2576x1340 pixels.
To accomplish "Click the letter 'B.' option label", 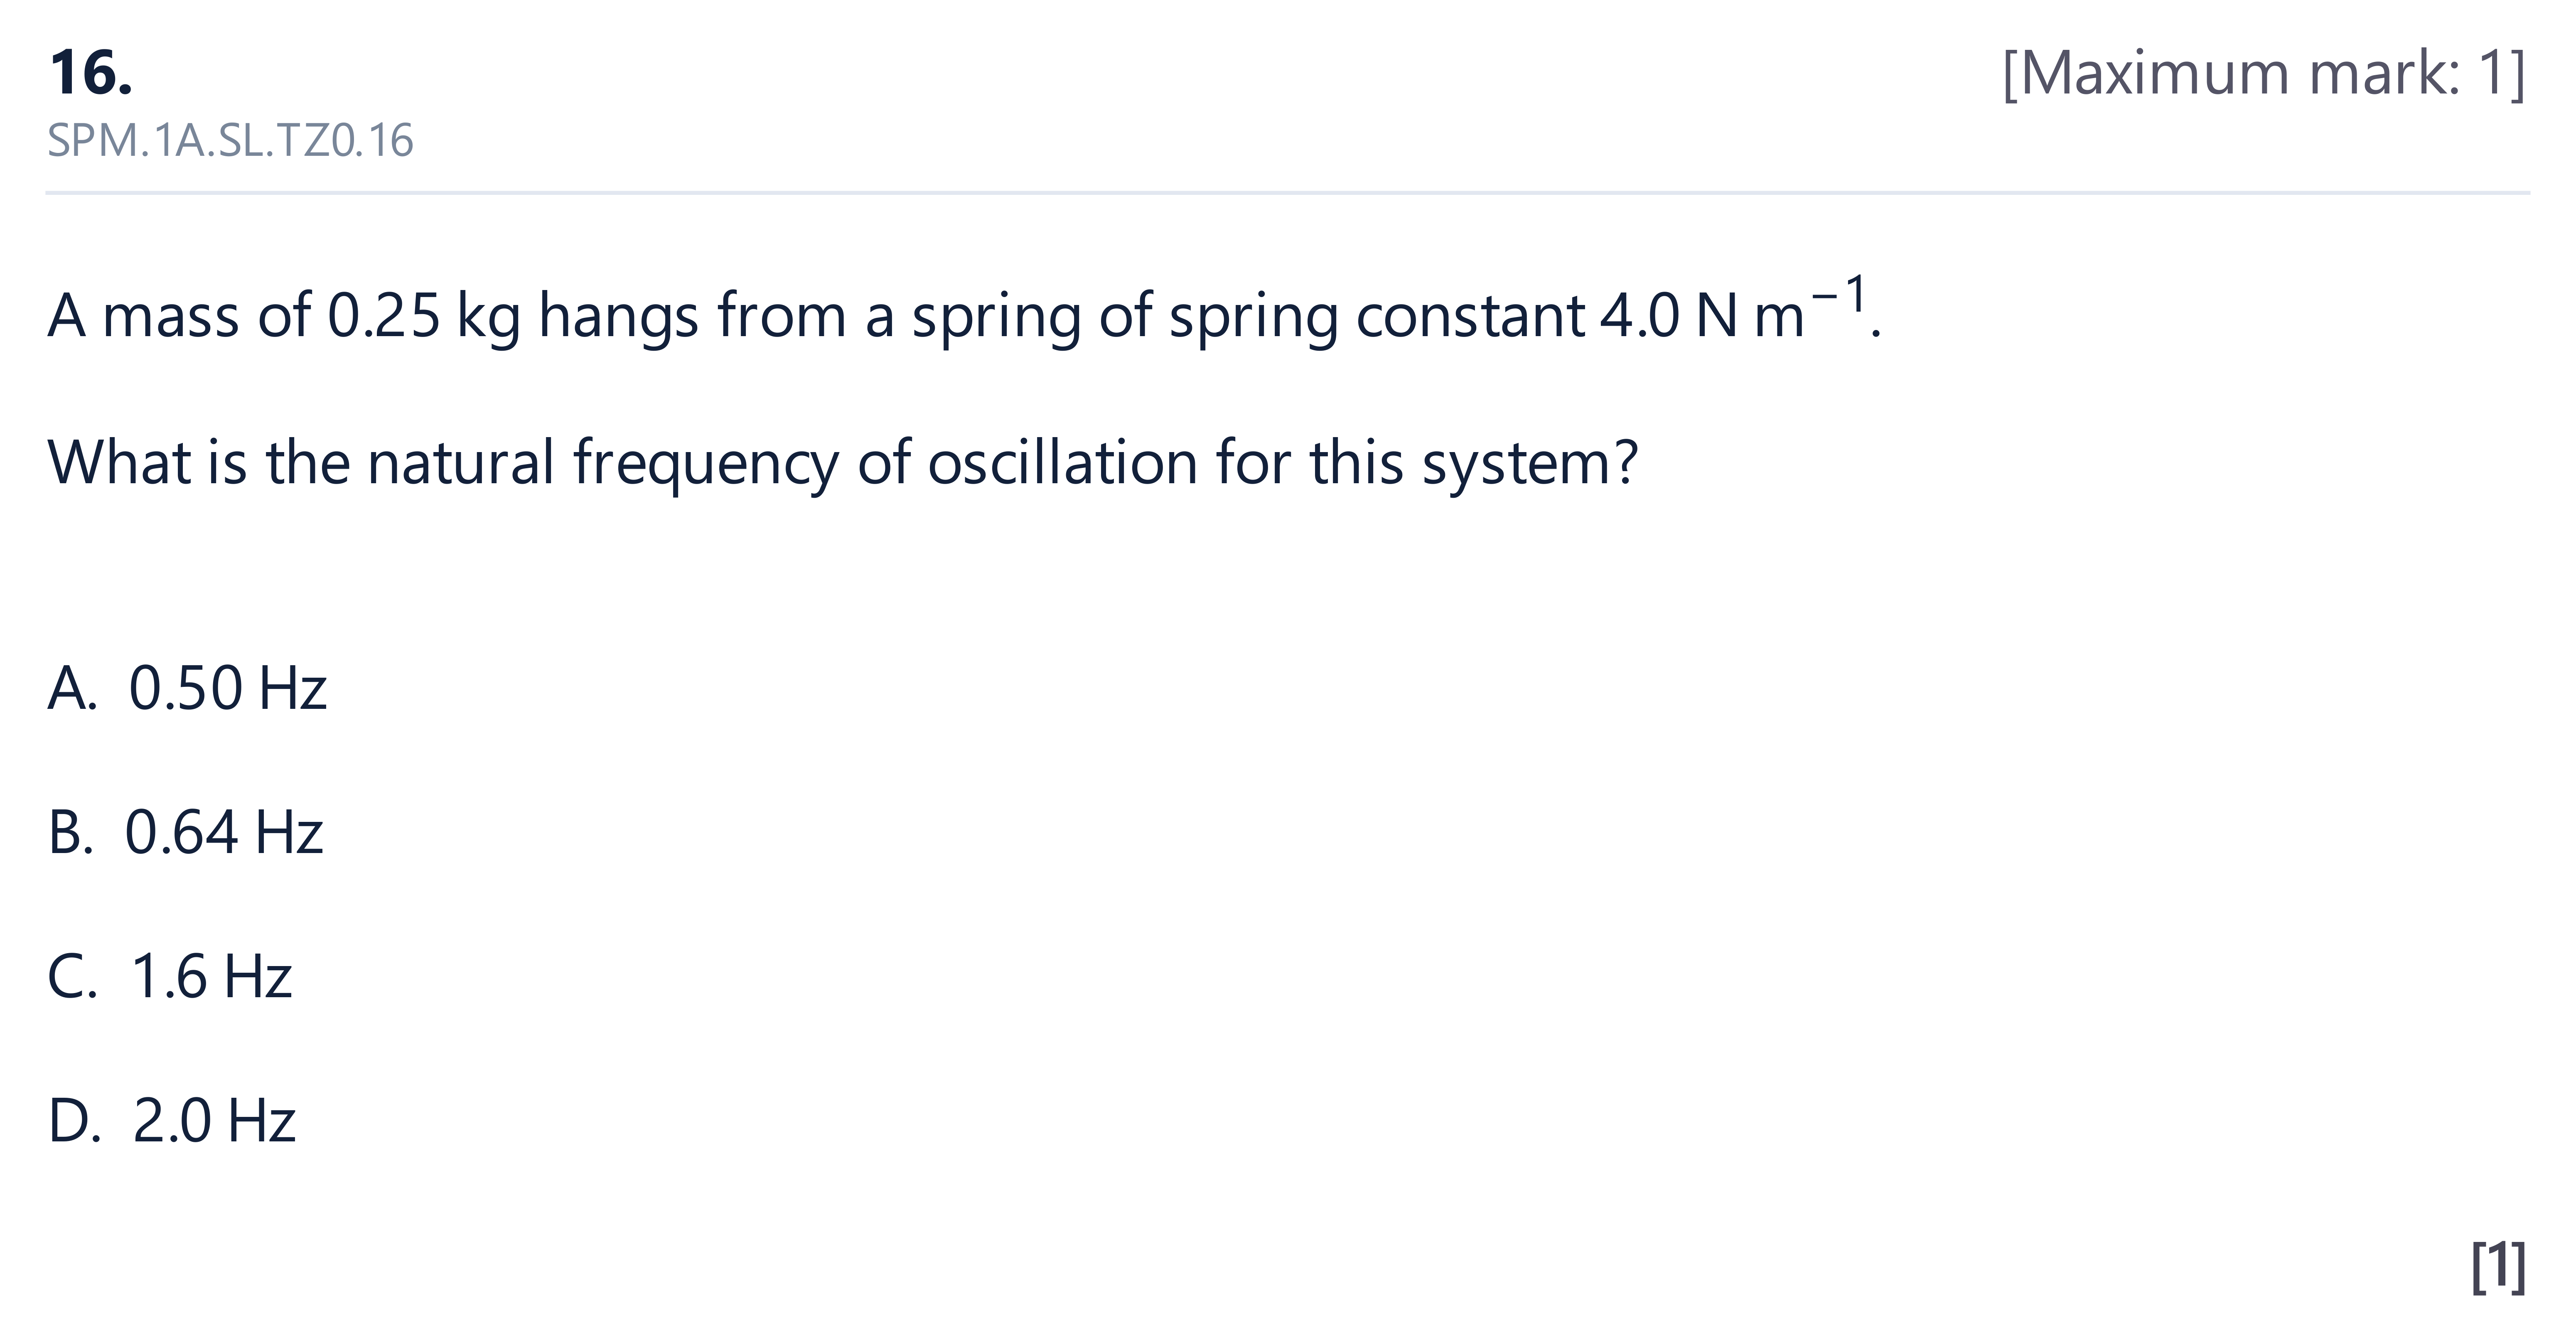I will point(70,832).
